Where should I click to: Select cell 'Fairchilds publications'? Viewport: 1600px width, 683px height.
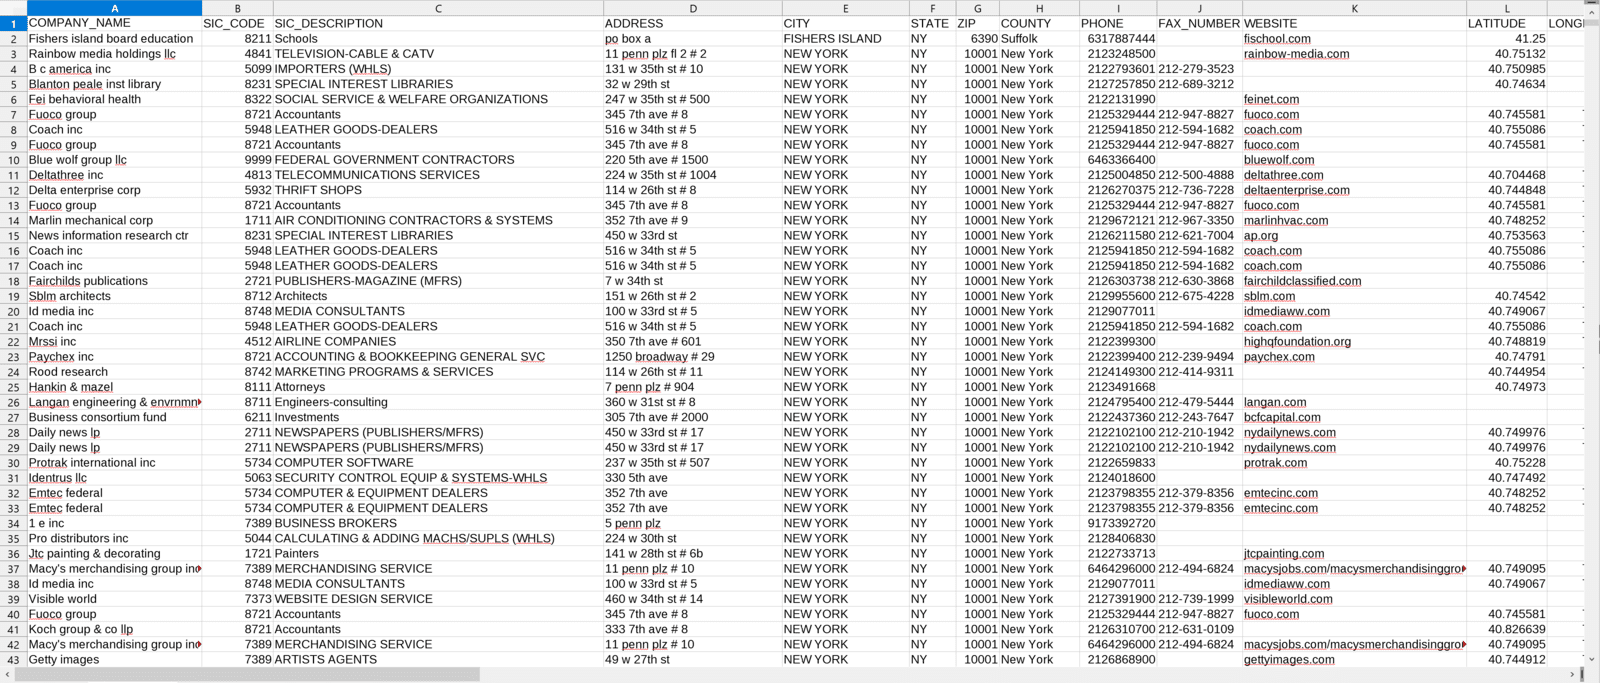tap(114, 281)
